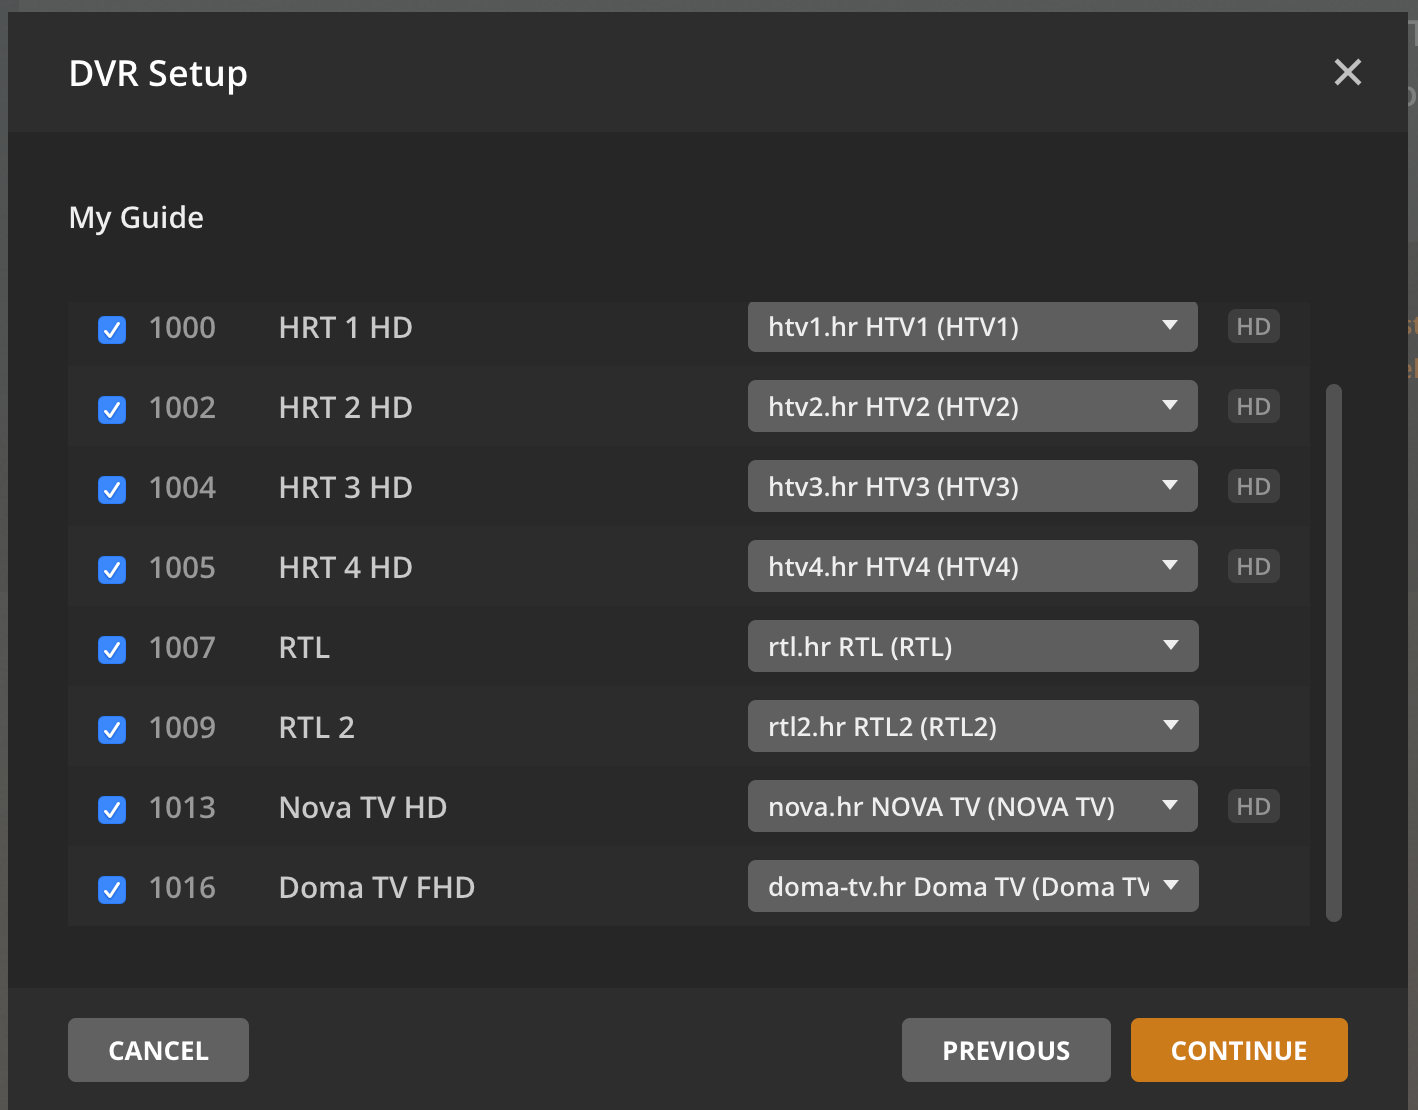
Task: Select channel number 1000 text
Action: click(x=182, y=328)
